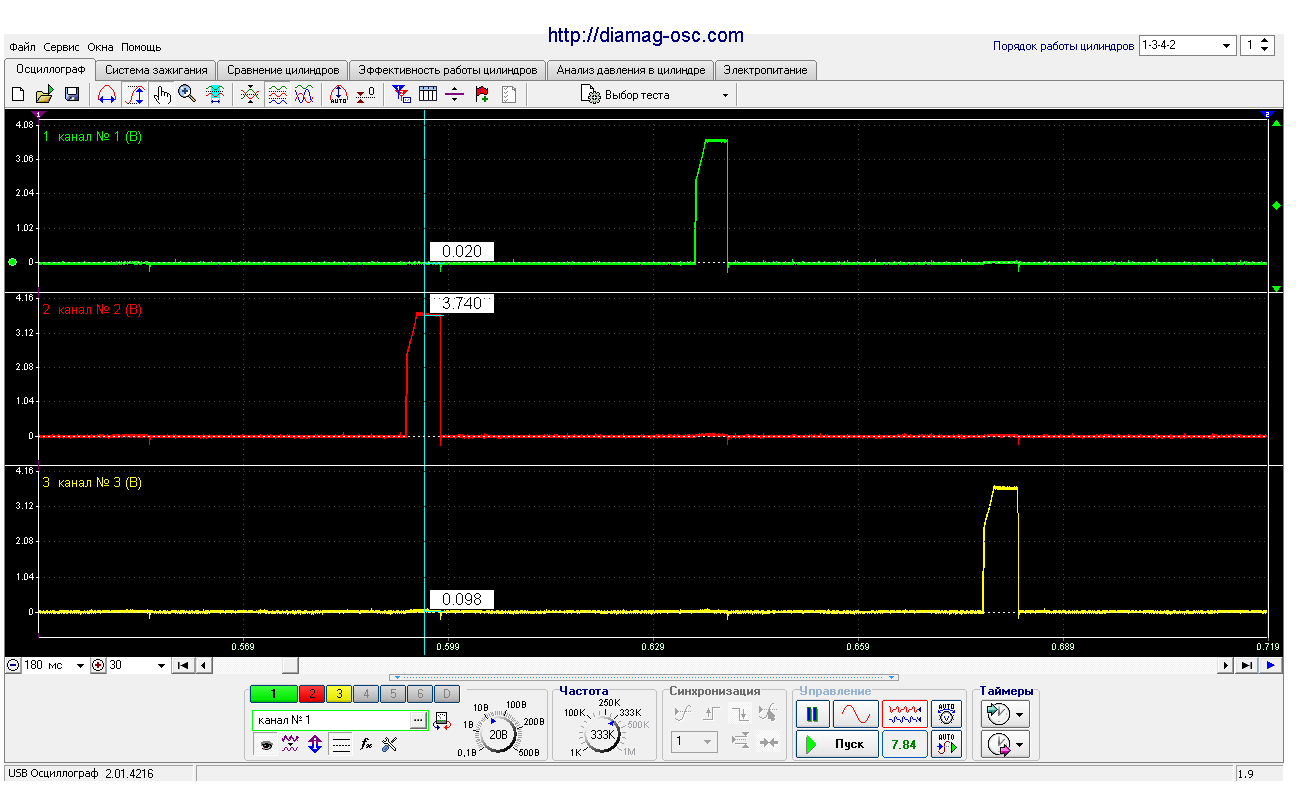Screen dimensions: 1296x786
Task: Click the Пуск start button
Action: (838, 744)
